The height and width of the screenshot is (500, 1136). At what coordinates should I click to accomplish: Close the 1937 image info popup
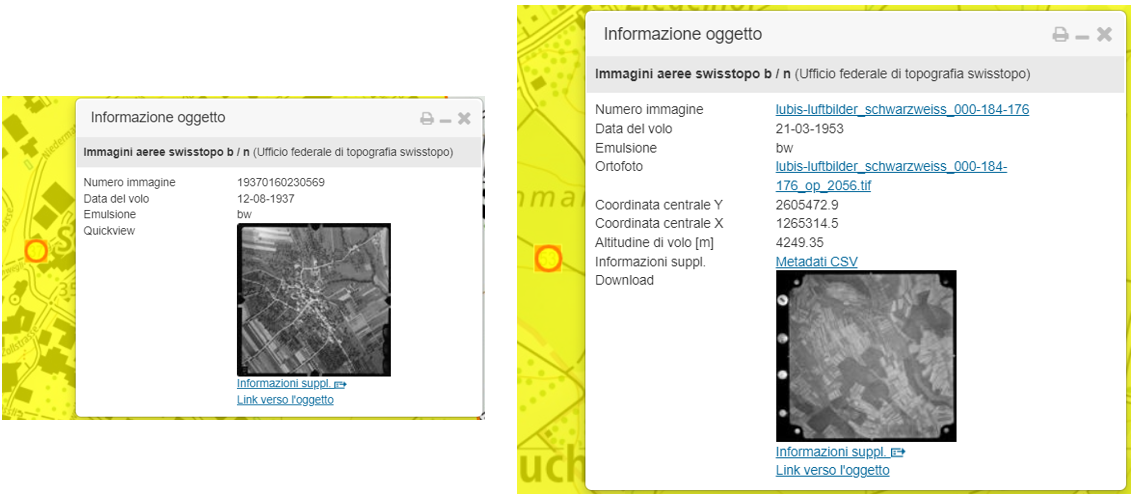(x=464, y=118)
